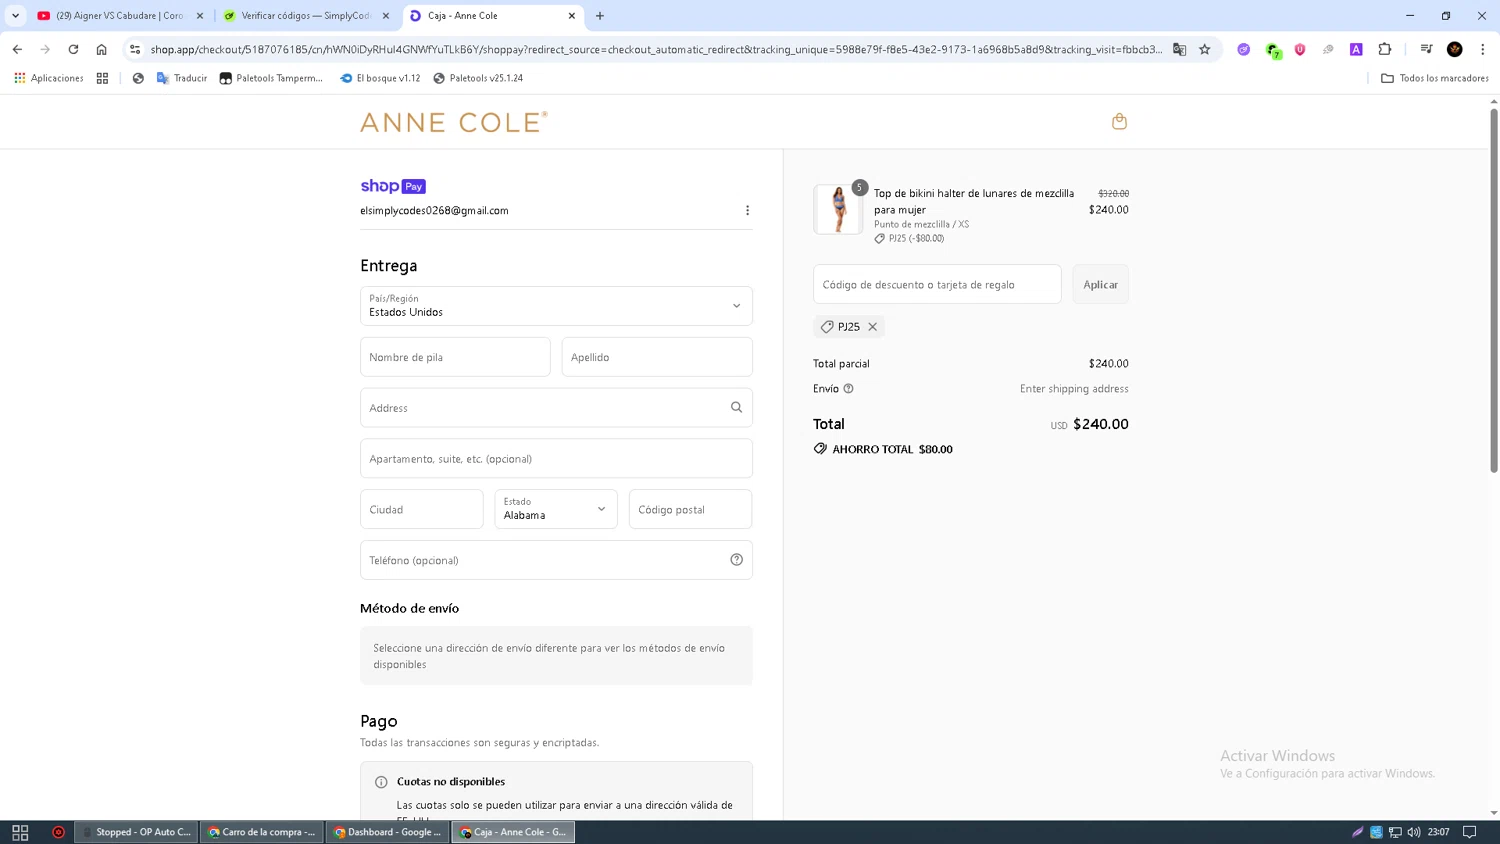
Task: Show the phone number help tooltip
Action: pos(736,560)
